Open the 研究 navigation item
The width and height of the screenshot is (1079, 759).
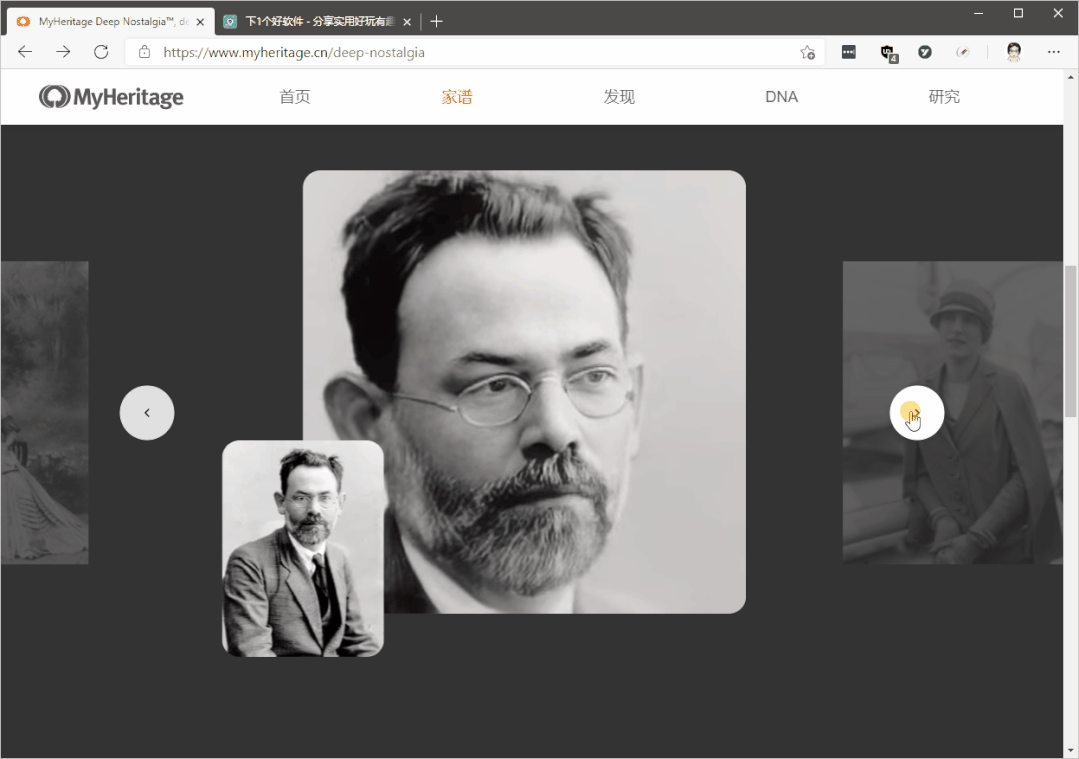(944, 97)
